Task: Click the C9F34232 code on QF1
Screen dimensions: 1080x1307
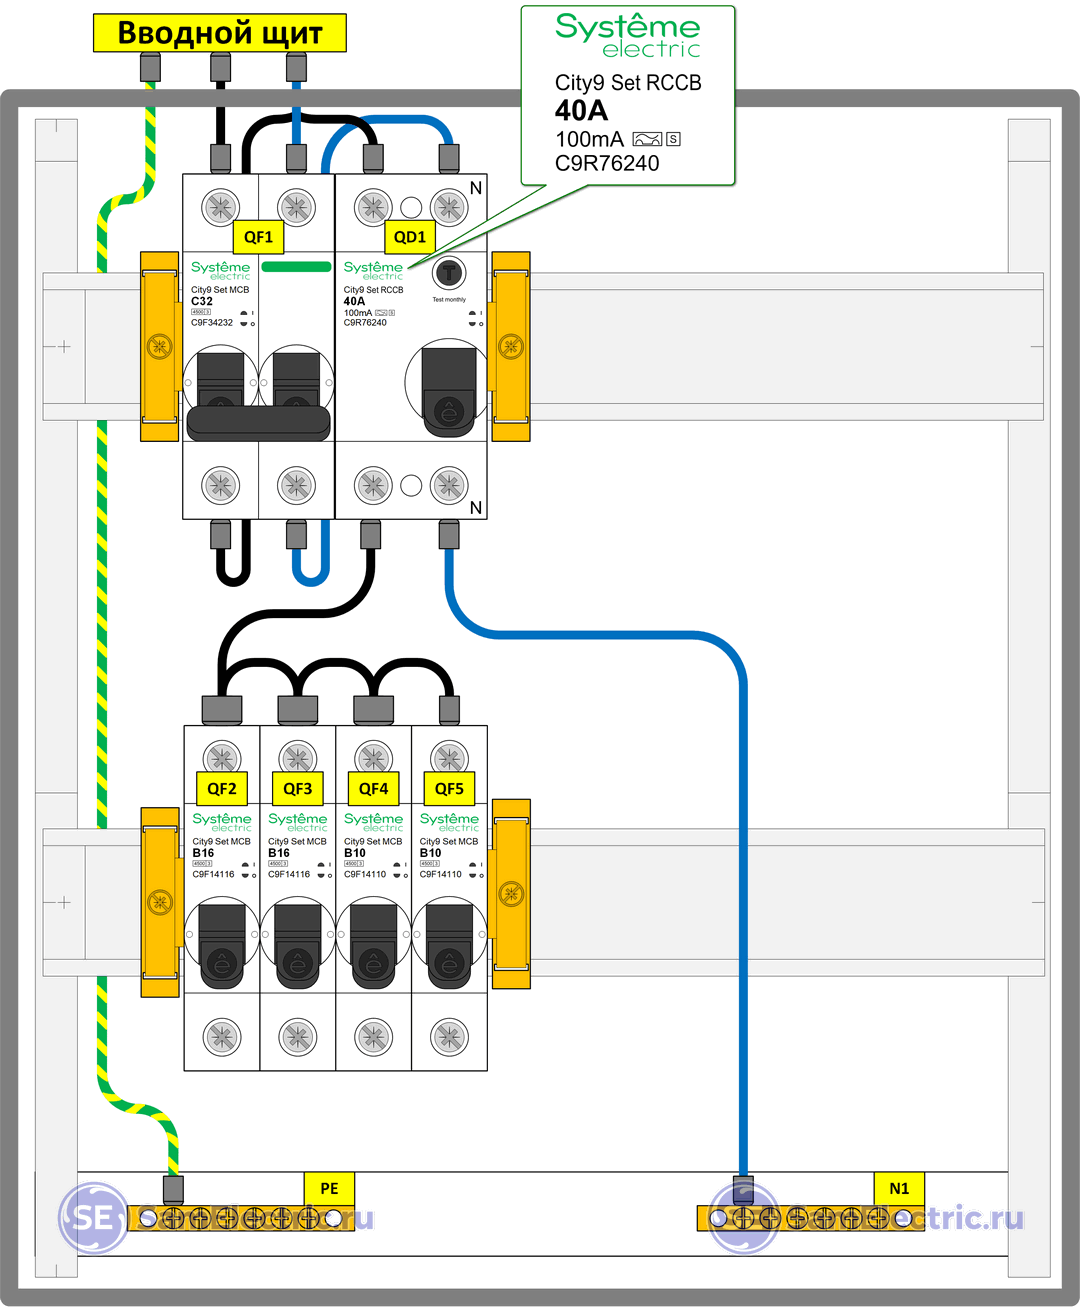Action: tap(212, 323)
